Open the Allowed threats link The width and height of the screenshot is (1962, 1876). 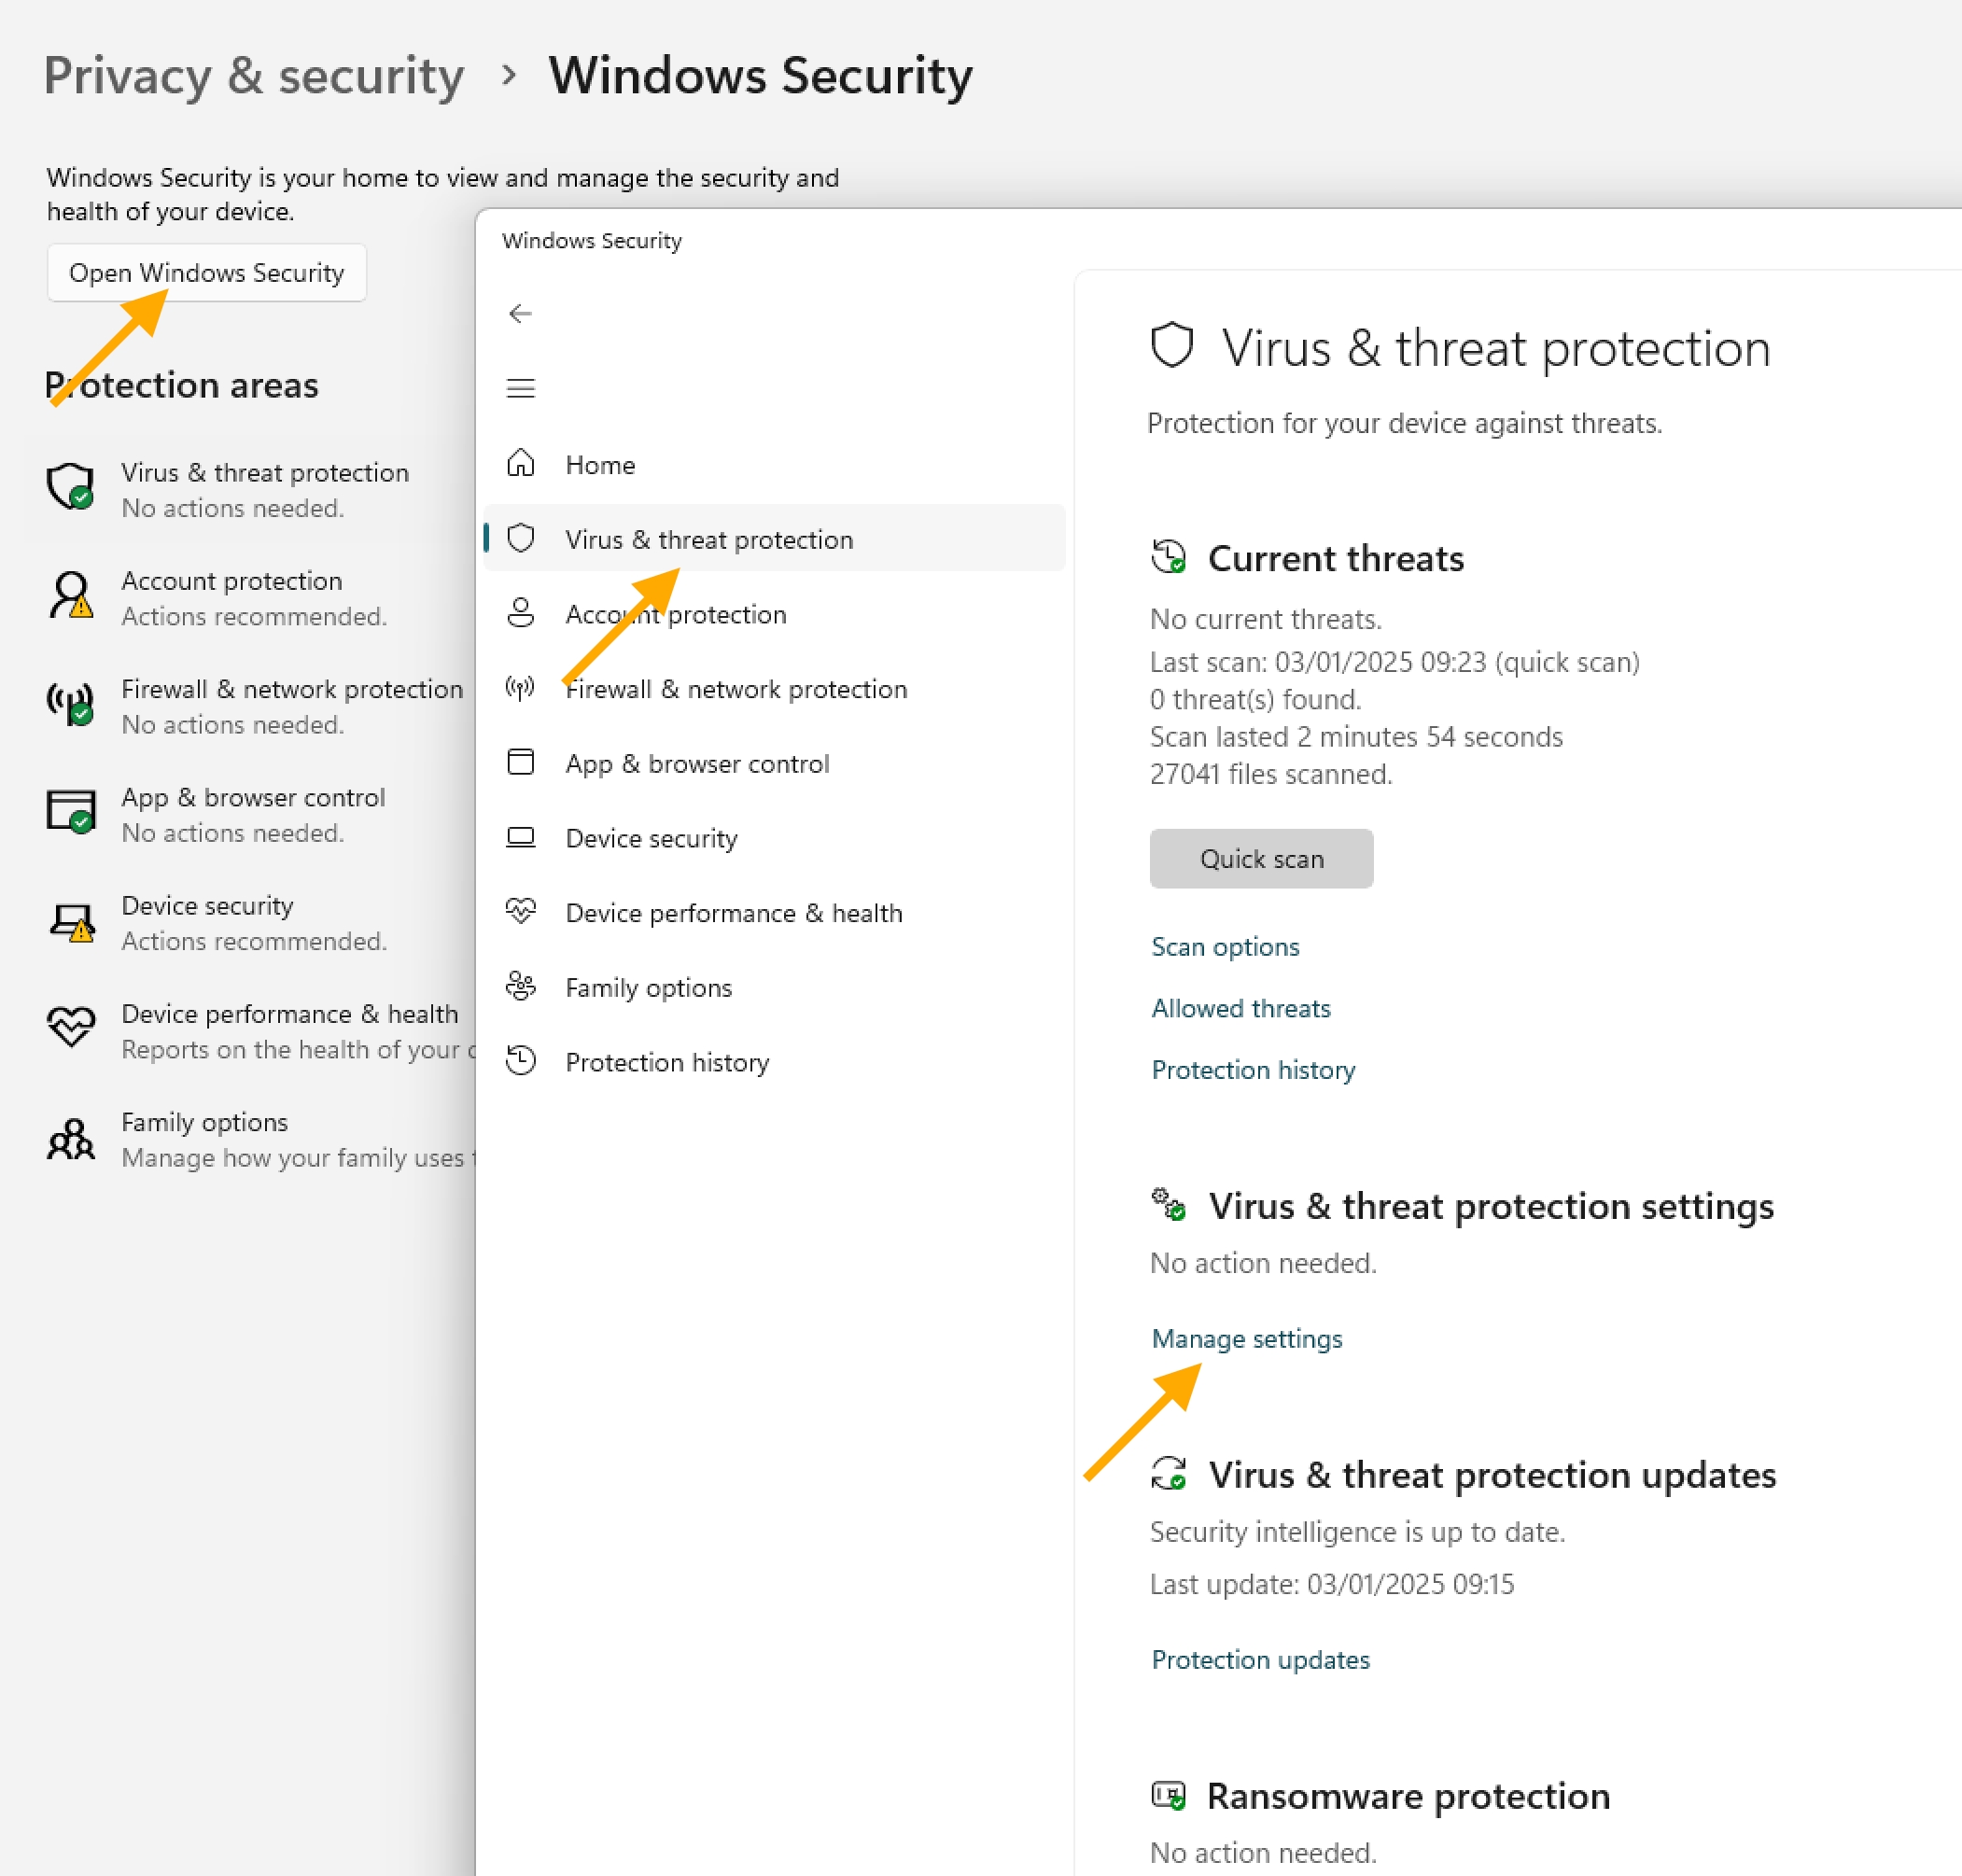click(x=1240, y=1008)
